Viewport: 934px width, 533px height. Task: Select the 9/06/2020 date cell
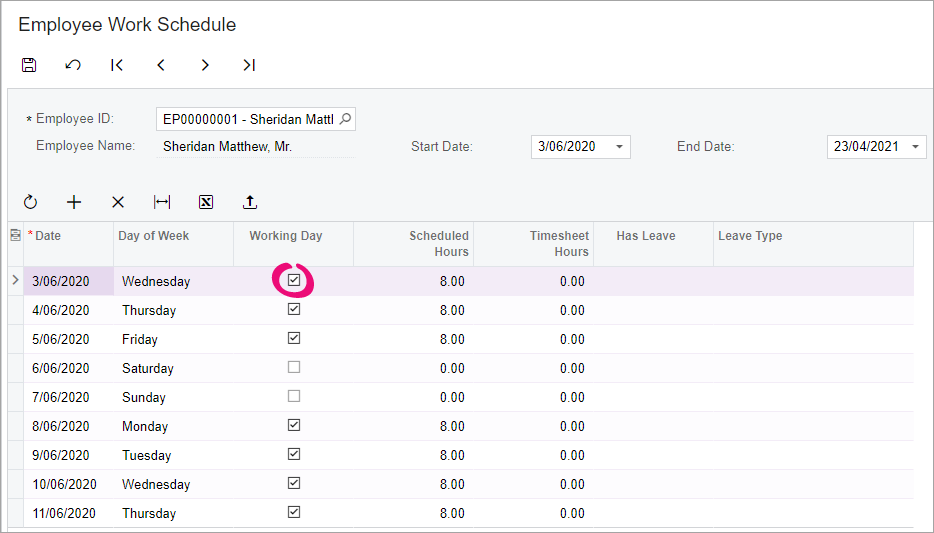pos(69,456)
